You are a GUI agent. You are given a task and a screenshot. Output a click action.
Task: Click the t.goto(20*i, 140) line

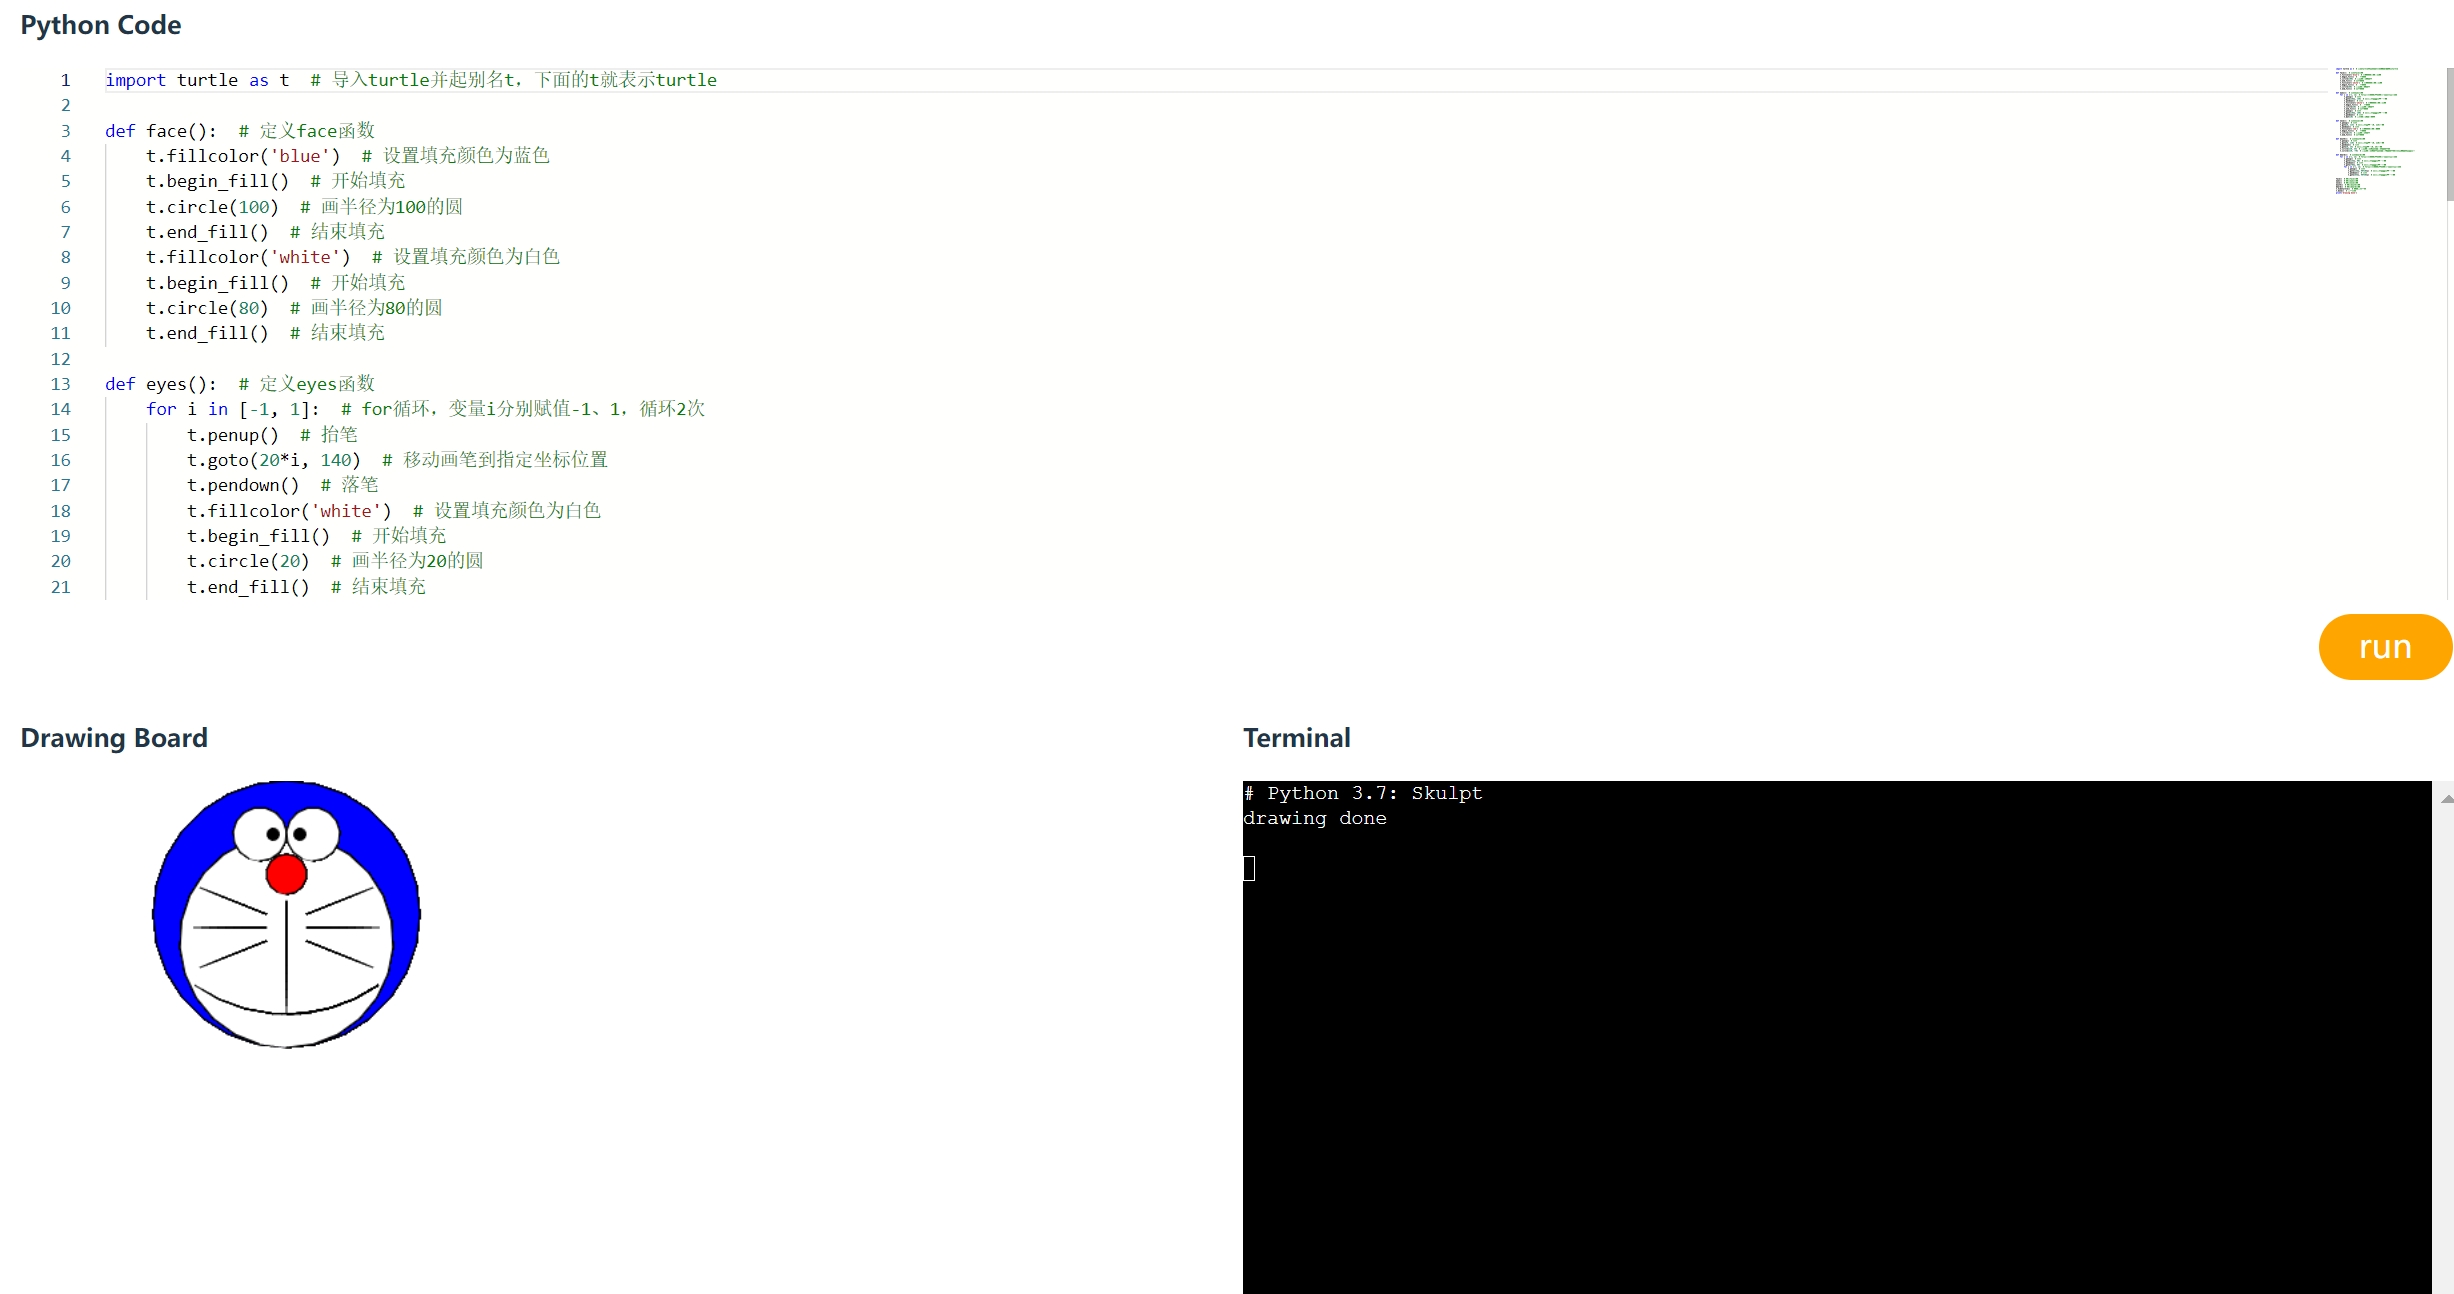coord(397,460)
